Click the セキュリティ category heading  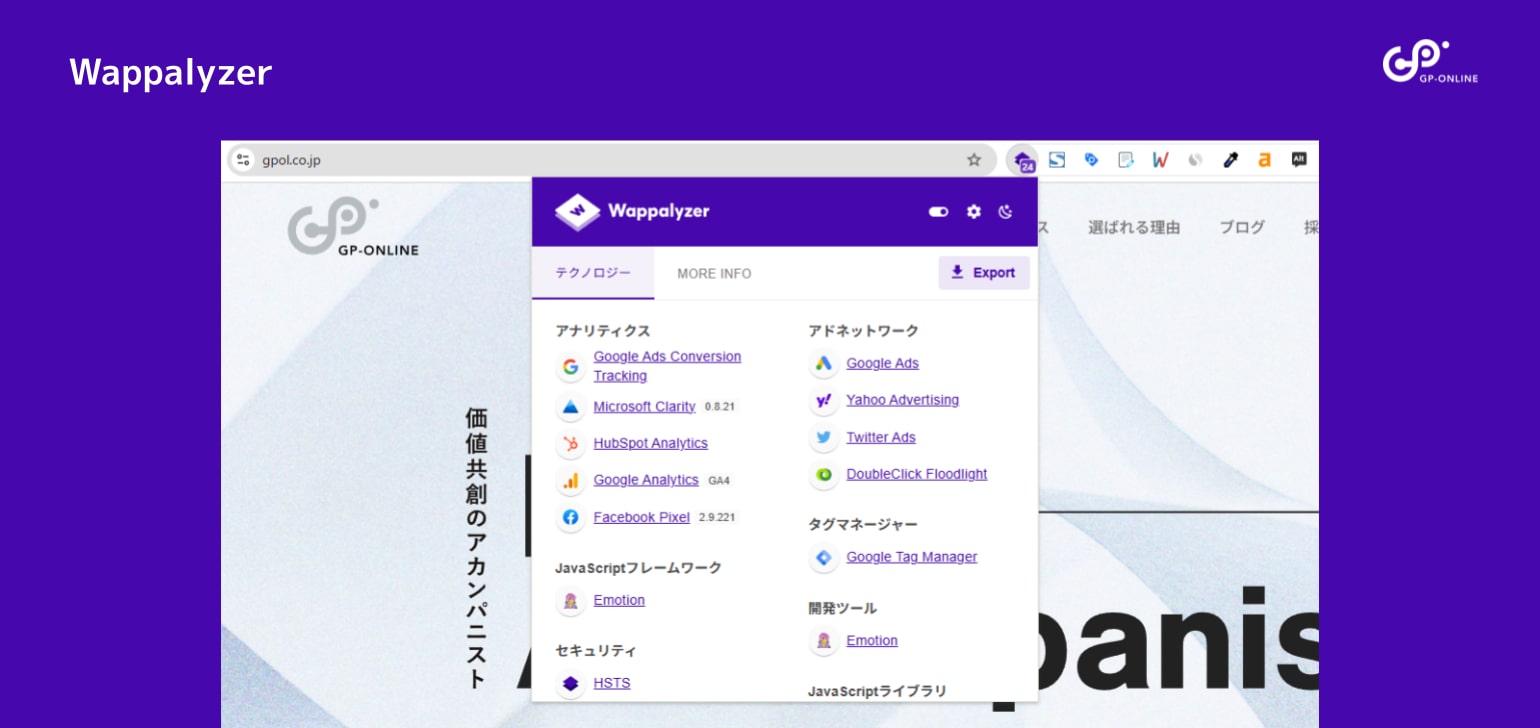(596, 651)
